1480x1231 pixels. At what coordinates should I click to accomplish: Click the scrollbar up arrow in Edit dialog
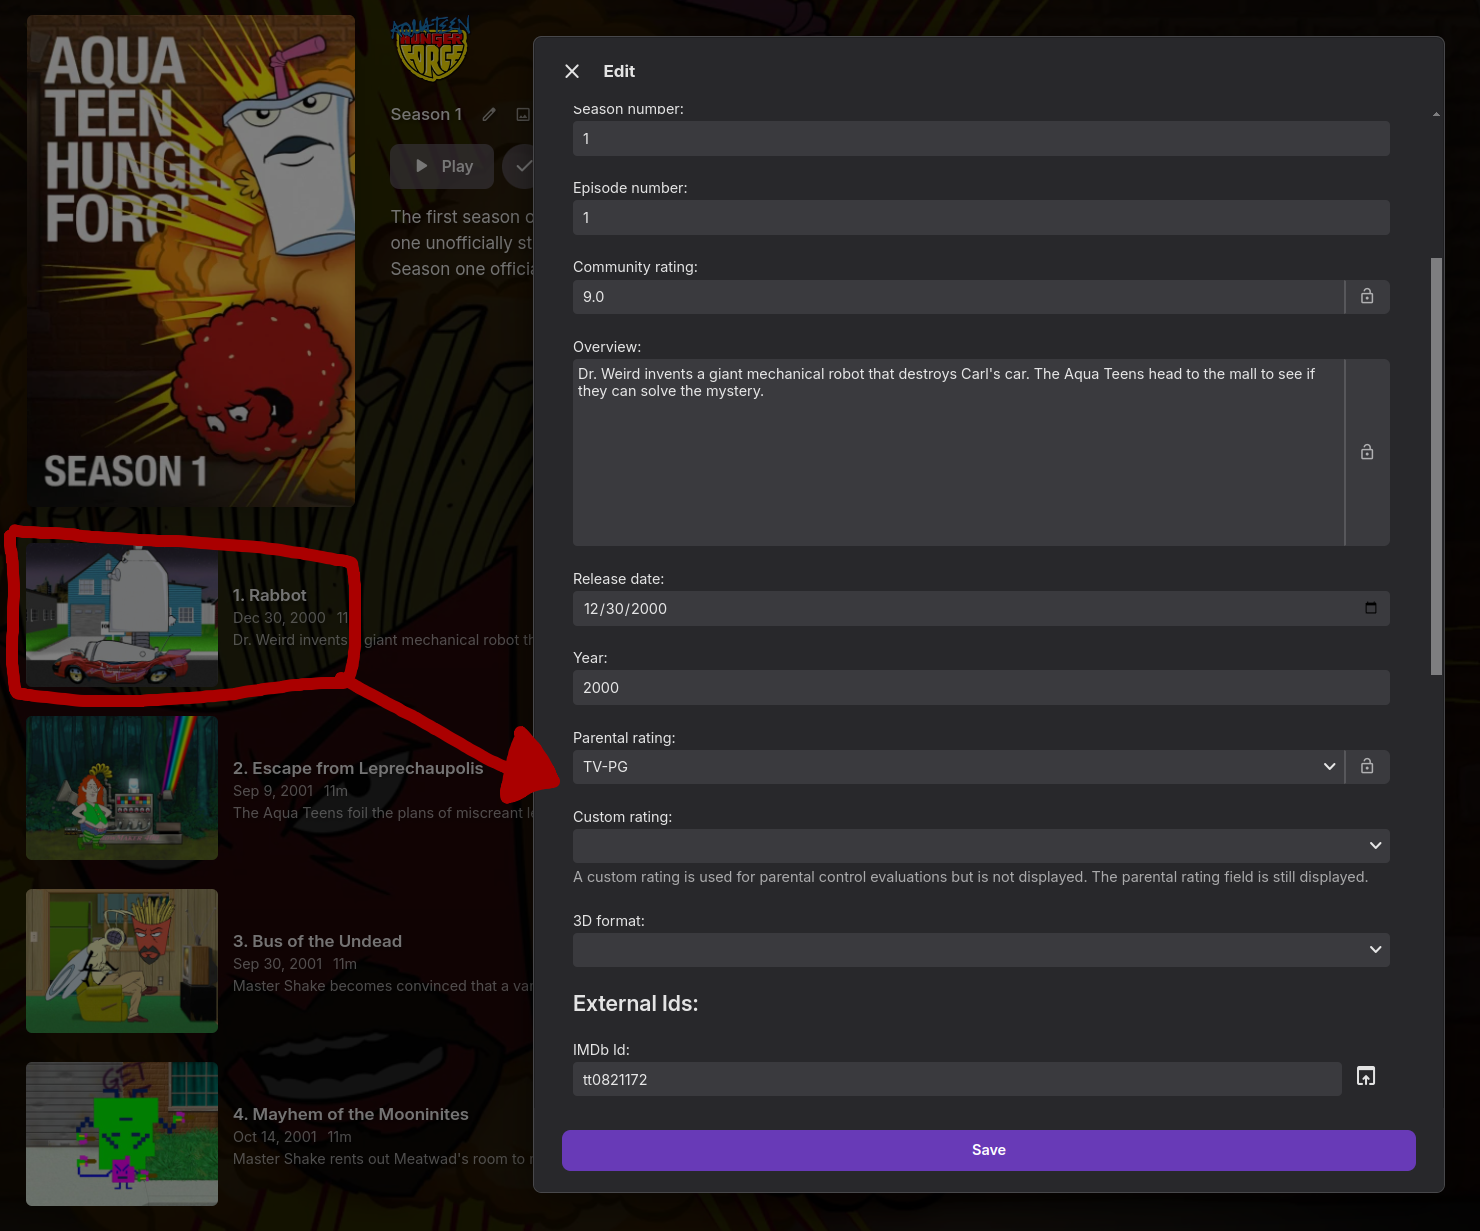click(x=1436, y=115)
